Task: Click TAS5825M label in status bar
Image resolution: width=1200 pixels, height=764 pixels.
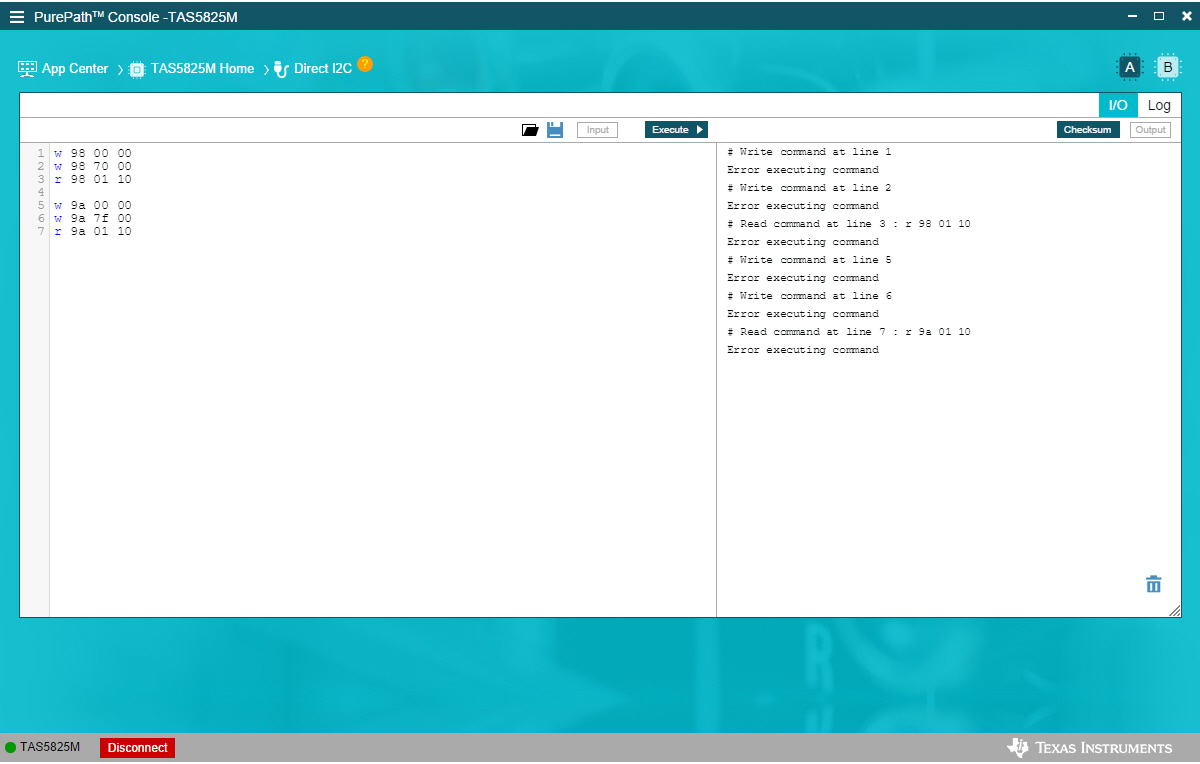Action: click(x=50, y=747)
